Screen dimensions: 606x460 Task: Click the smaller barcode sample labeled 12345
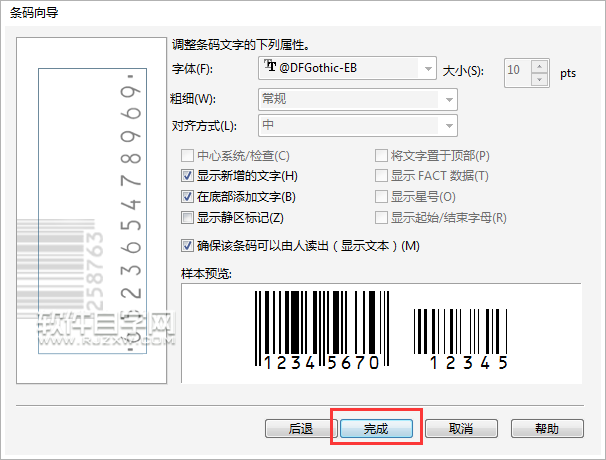[x=460, y=339]
